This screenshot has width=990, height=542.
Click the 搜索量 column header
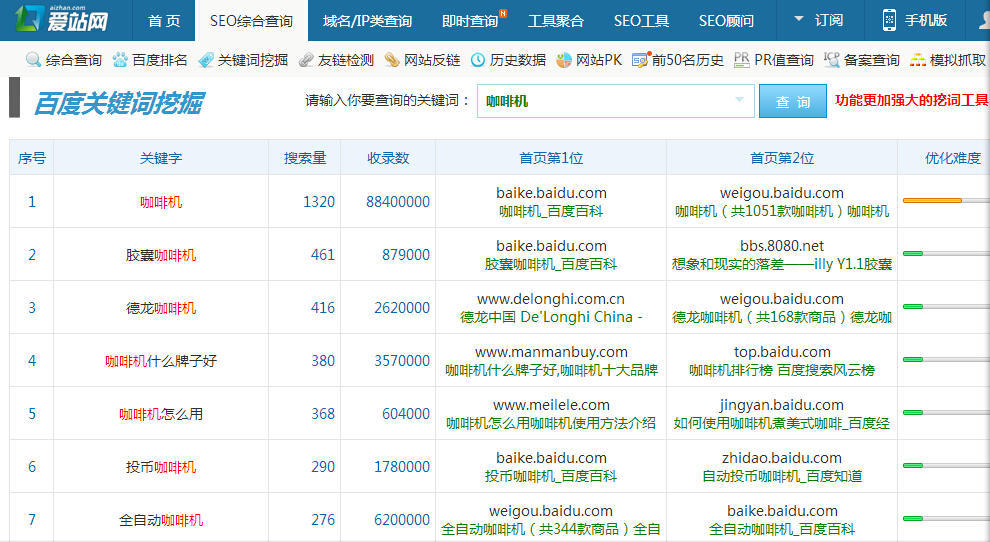[305, 158]
